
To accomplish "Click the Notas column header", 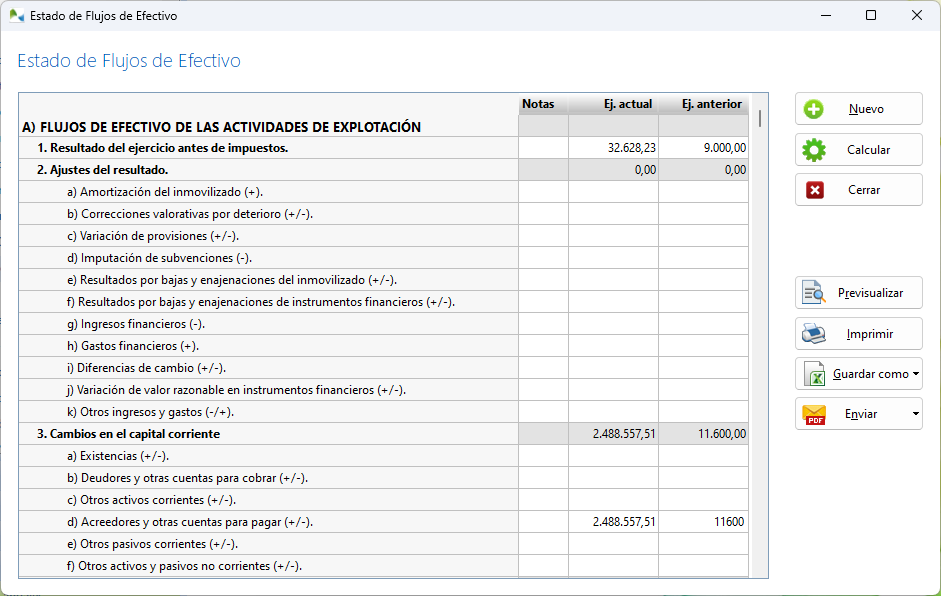I will (537, 104).
